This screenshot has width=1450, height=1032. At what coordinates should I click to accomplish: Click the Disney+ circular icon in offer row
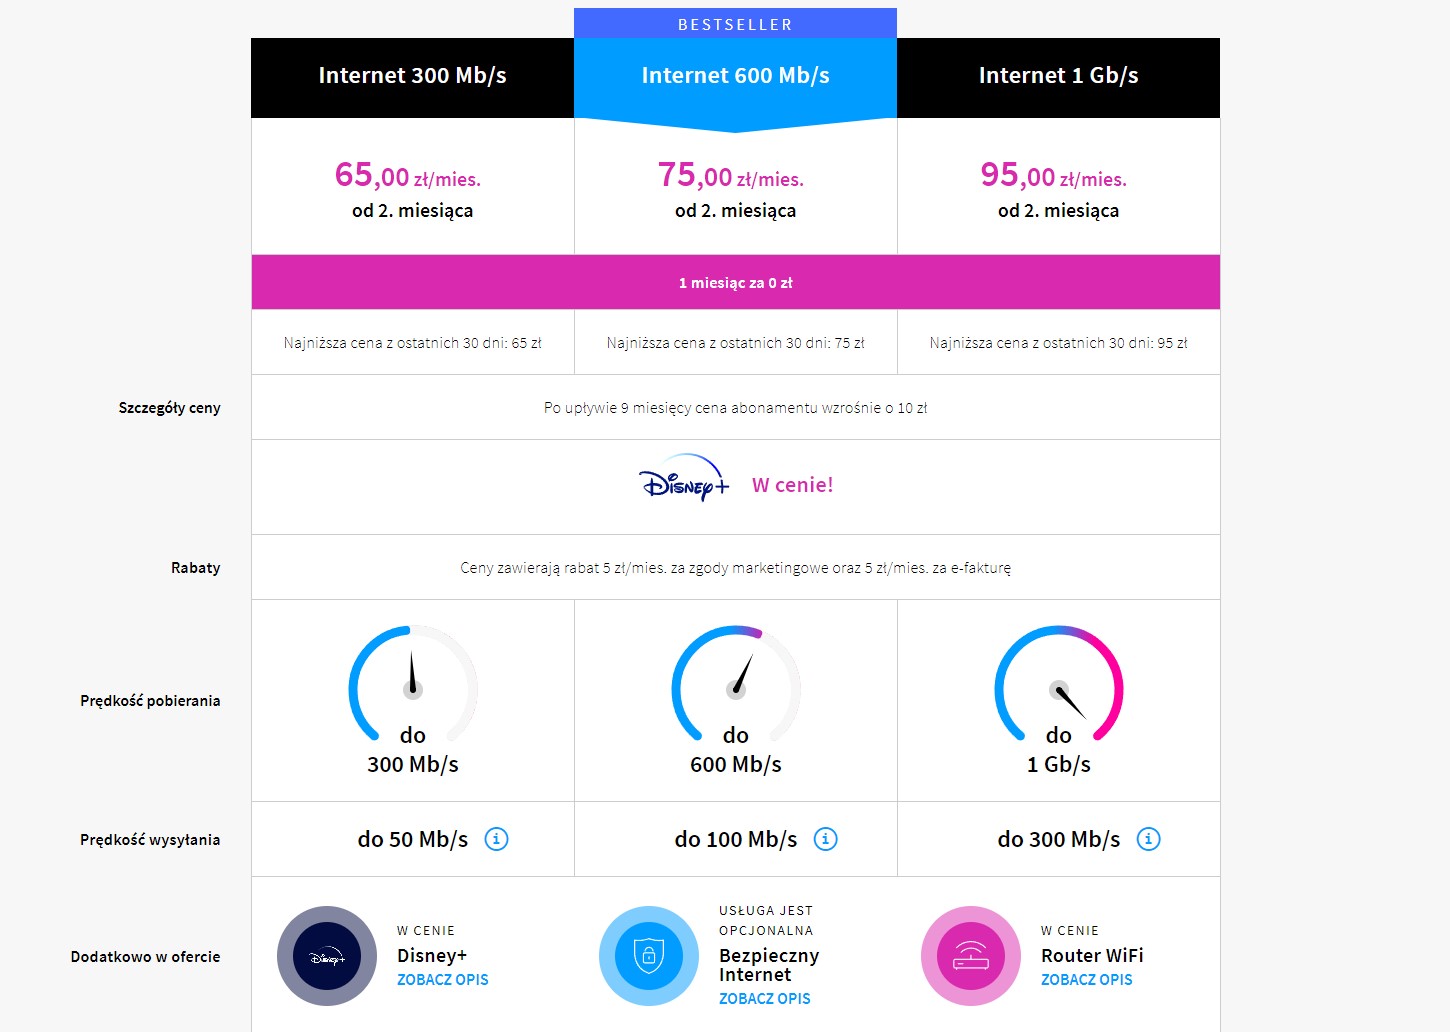click(327, 956)
